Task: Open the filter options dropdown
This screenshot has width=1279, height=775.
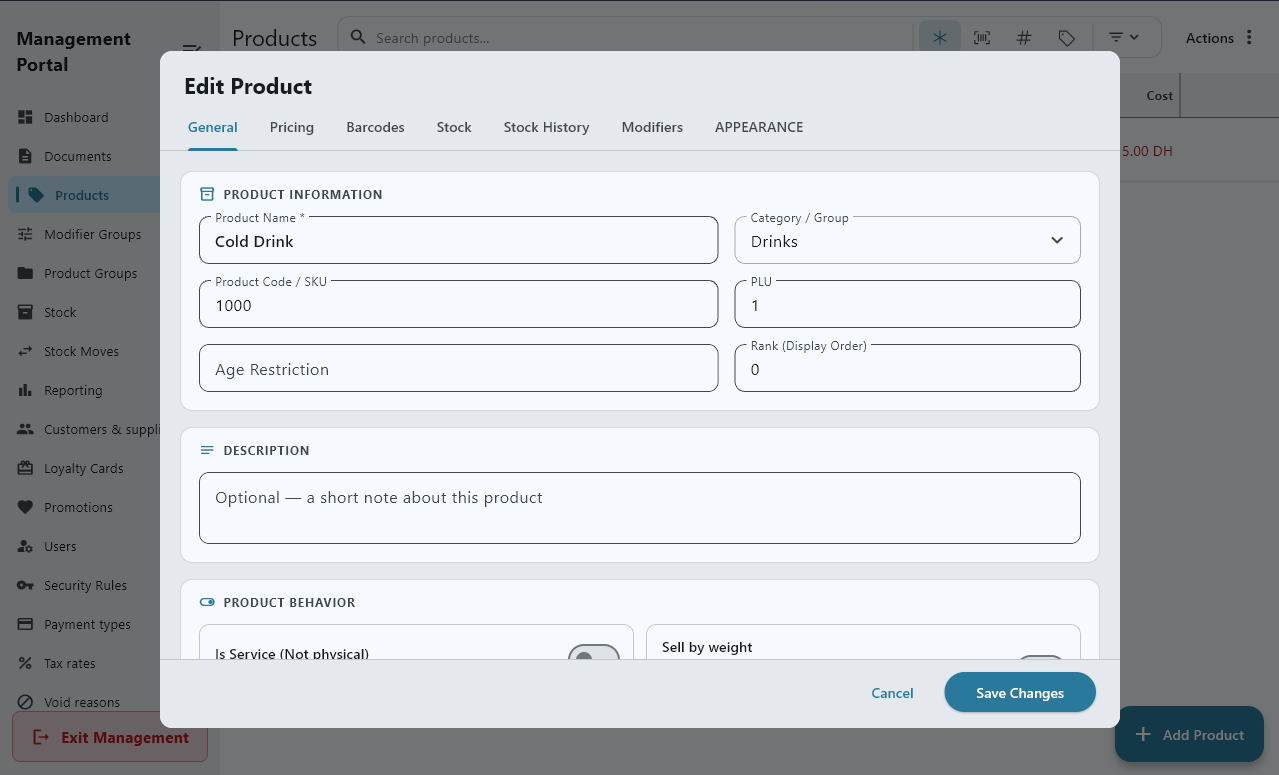Action: pyautogui.click(x=1124, y=37)
